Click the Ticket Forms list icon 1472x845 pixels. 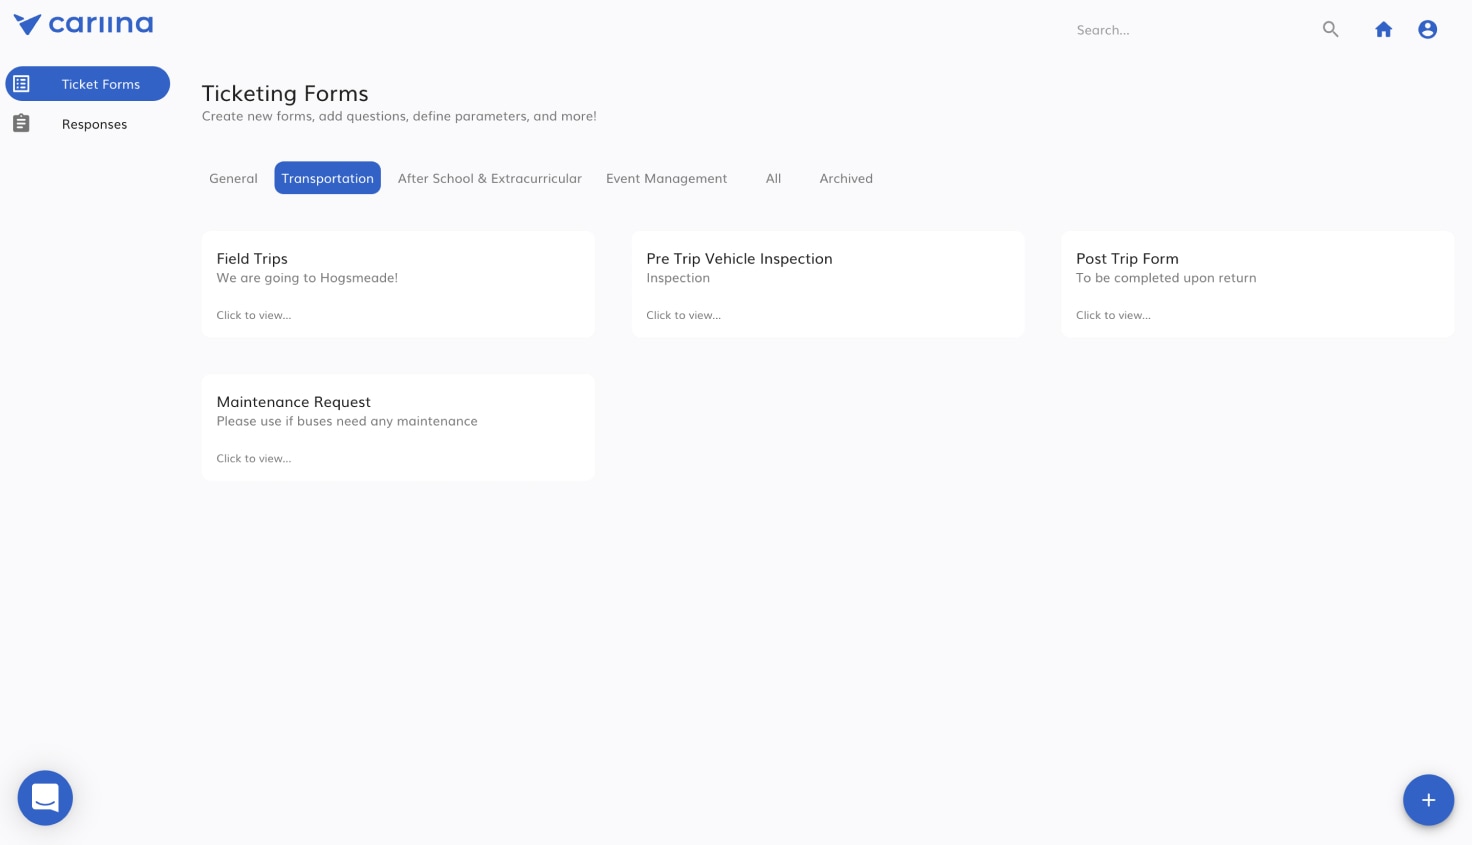tap(22, 84)
